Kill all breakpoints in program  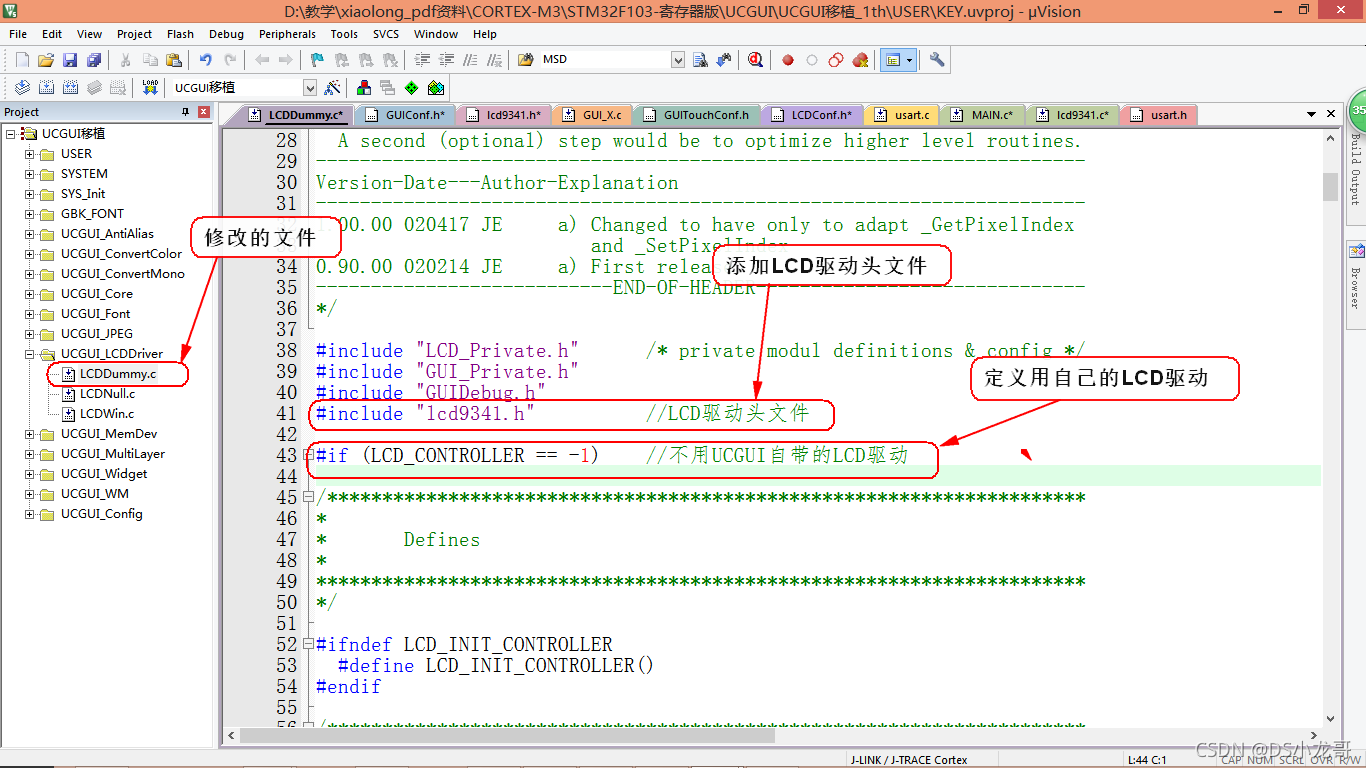click(x=860, y=60)
